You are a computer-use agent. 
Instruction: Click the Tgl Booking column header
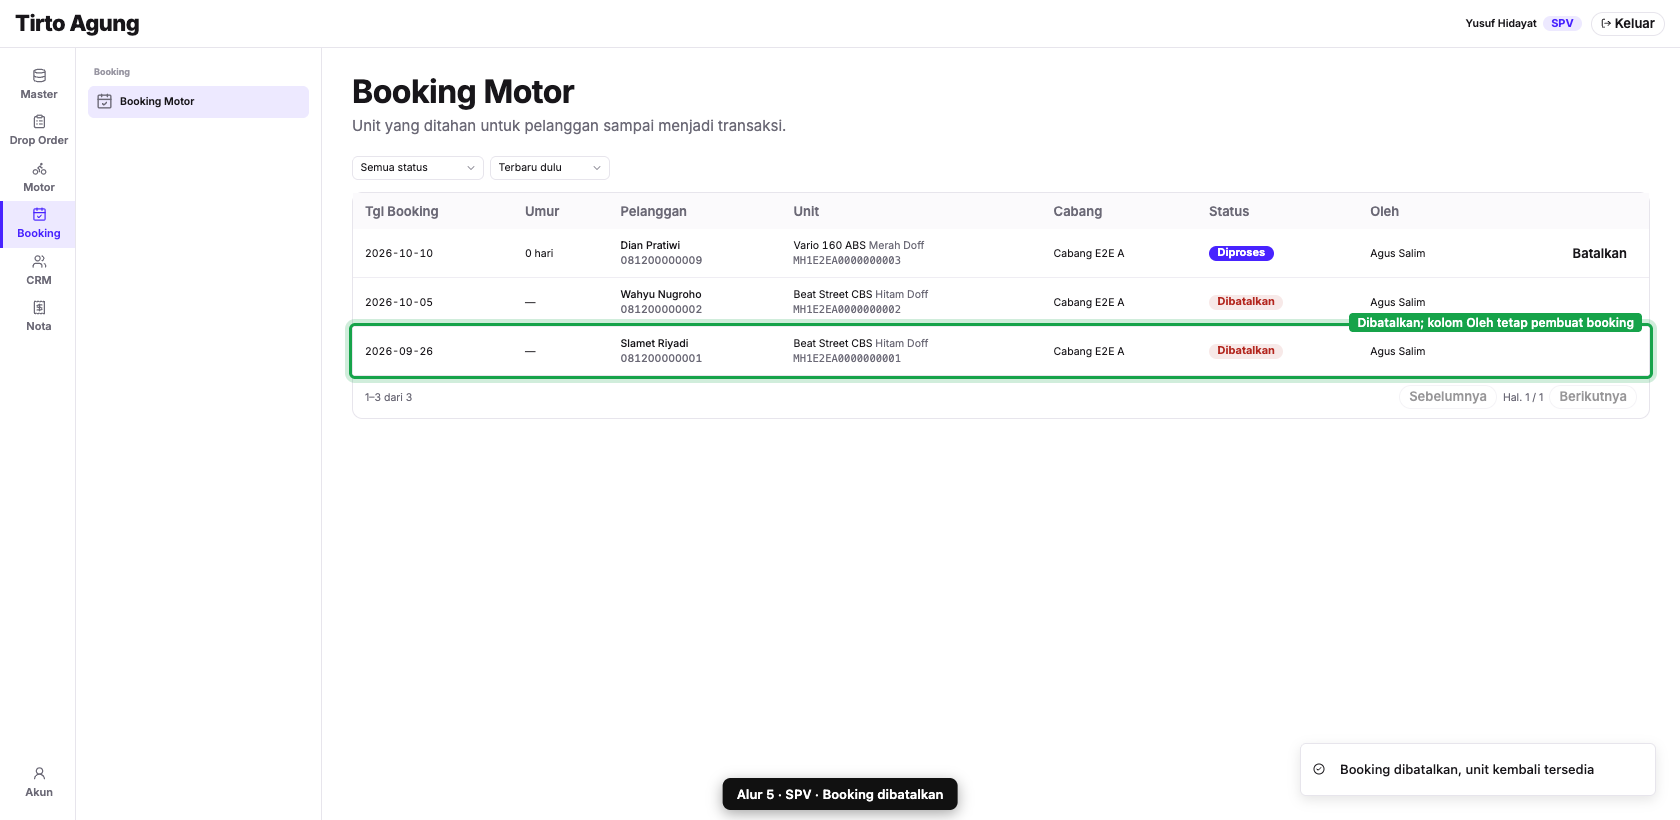[x=402, y=211]
